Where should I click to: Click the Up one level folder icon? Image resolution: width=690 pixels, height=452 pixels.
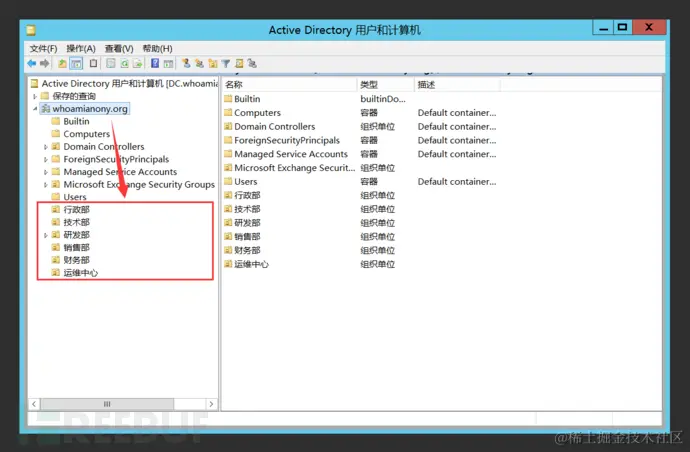click(x=62, y=64)
